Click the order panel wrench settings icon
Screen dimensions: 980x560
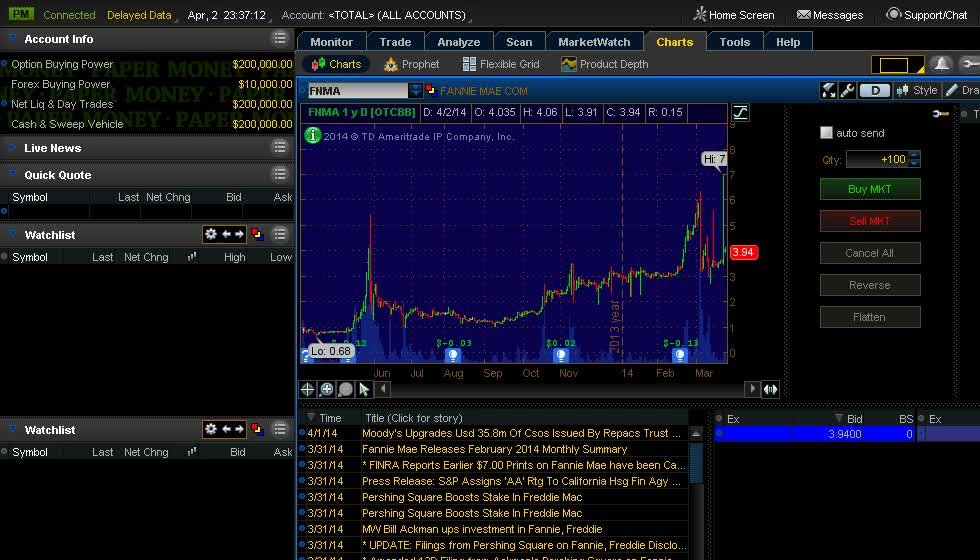[940, 114]
